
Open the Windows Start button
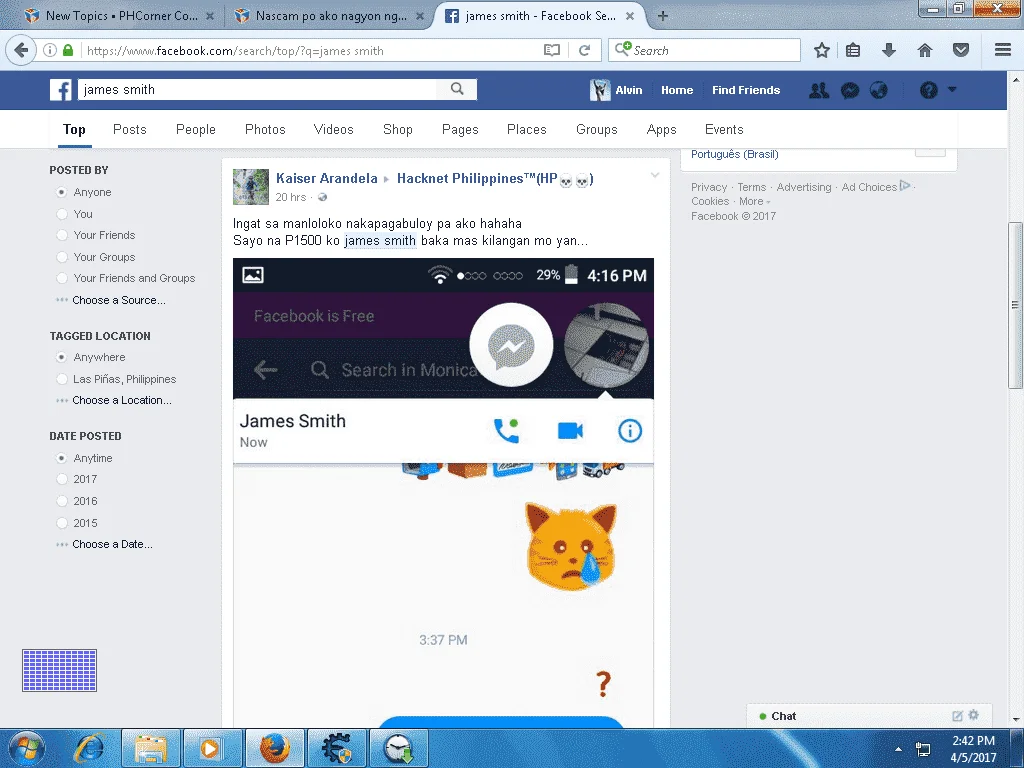coord(26,748)
